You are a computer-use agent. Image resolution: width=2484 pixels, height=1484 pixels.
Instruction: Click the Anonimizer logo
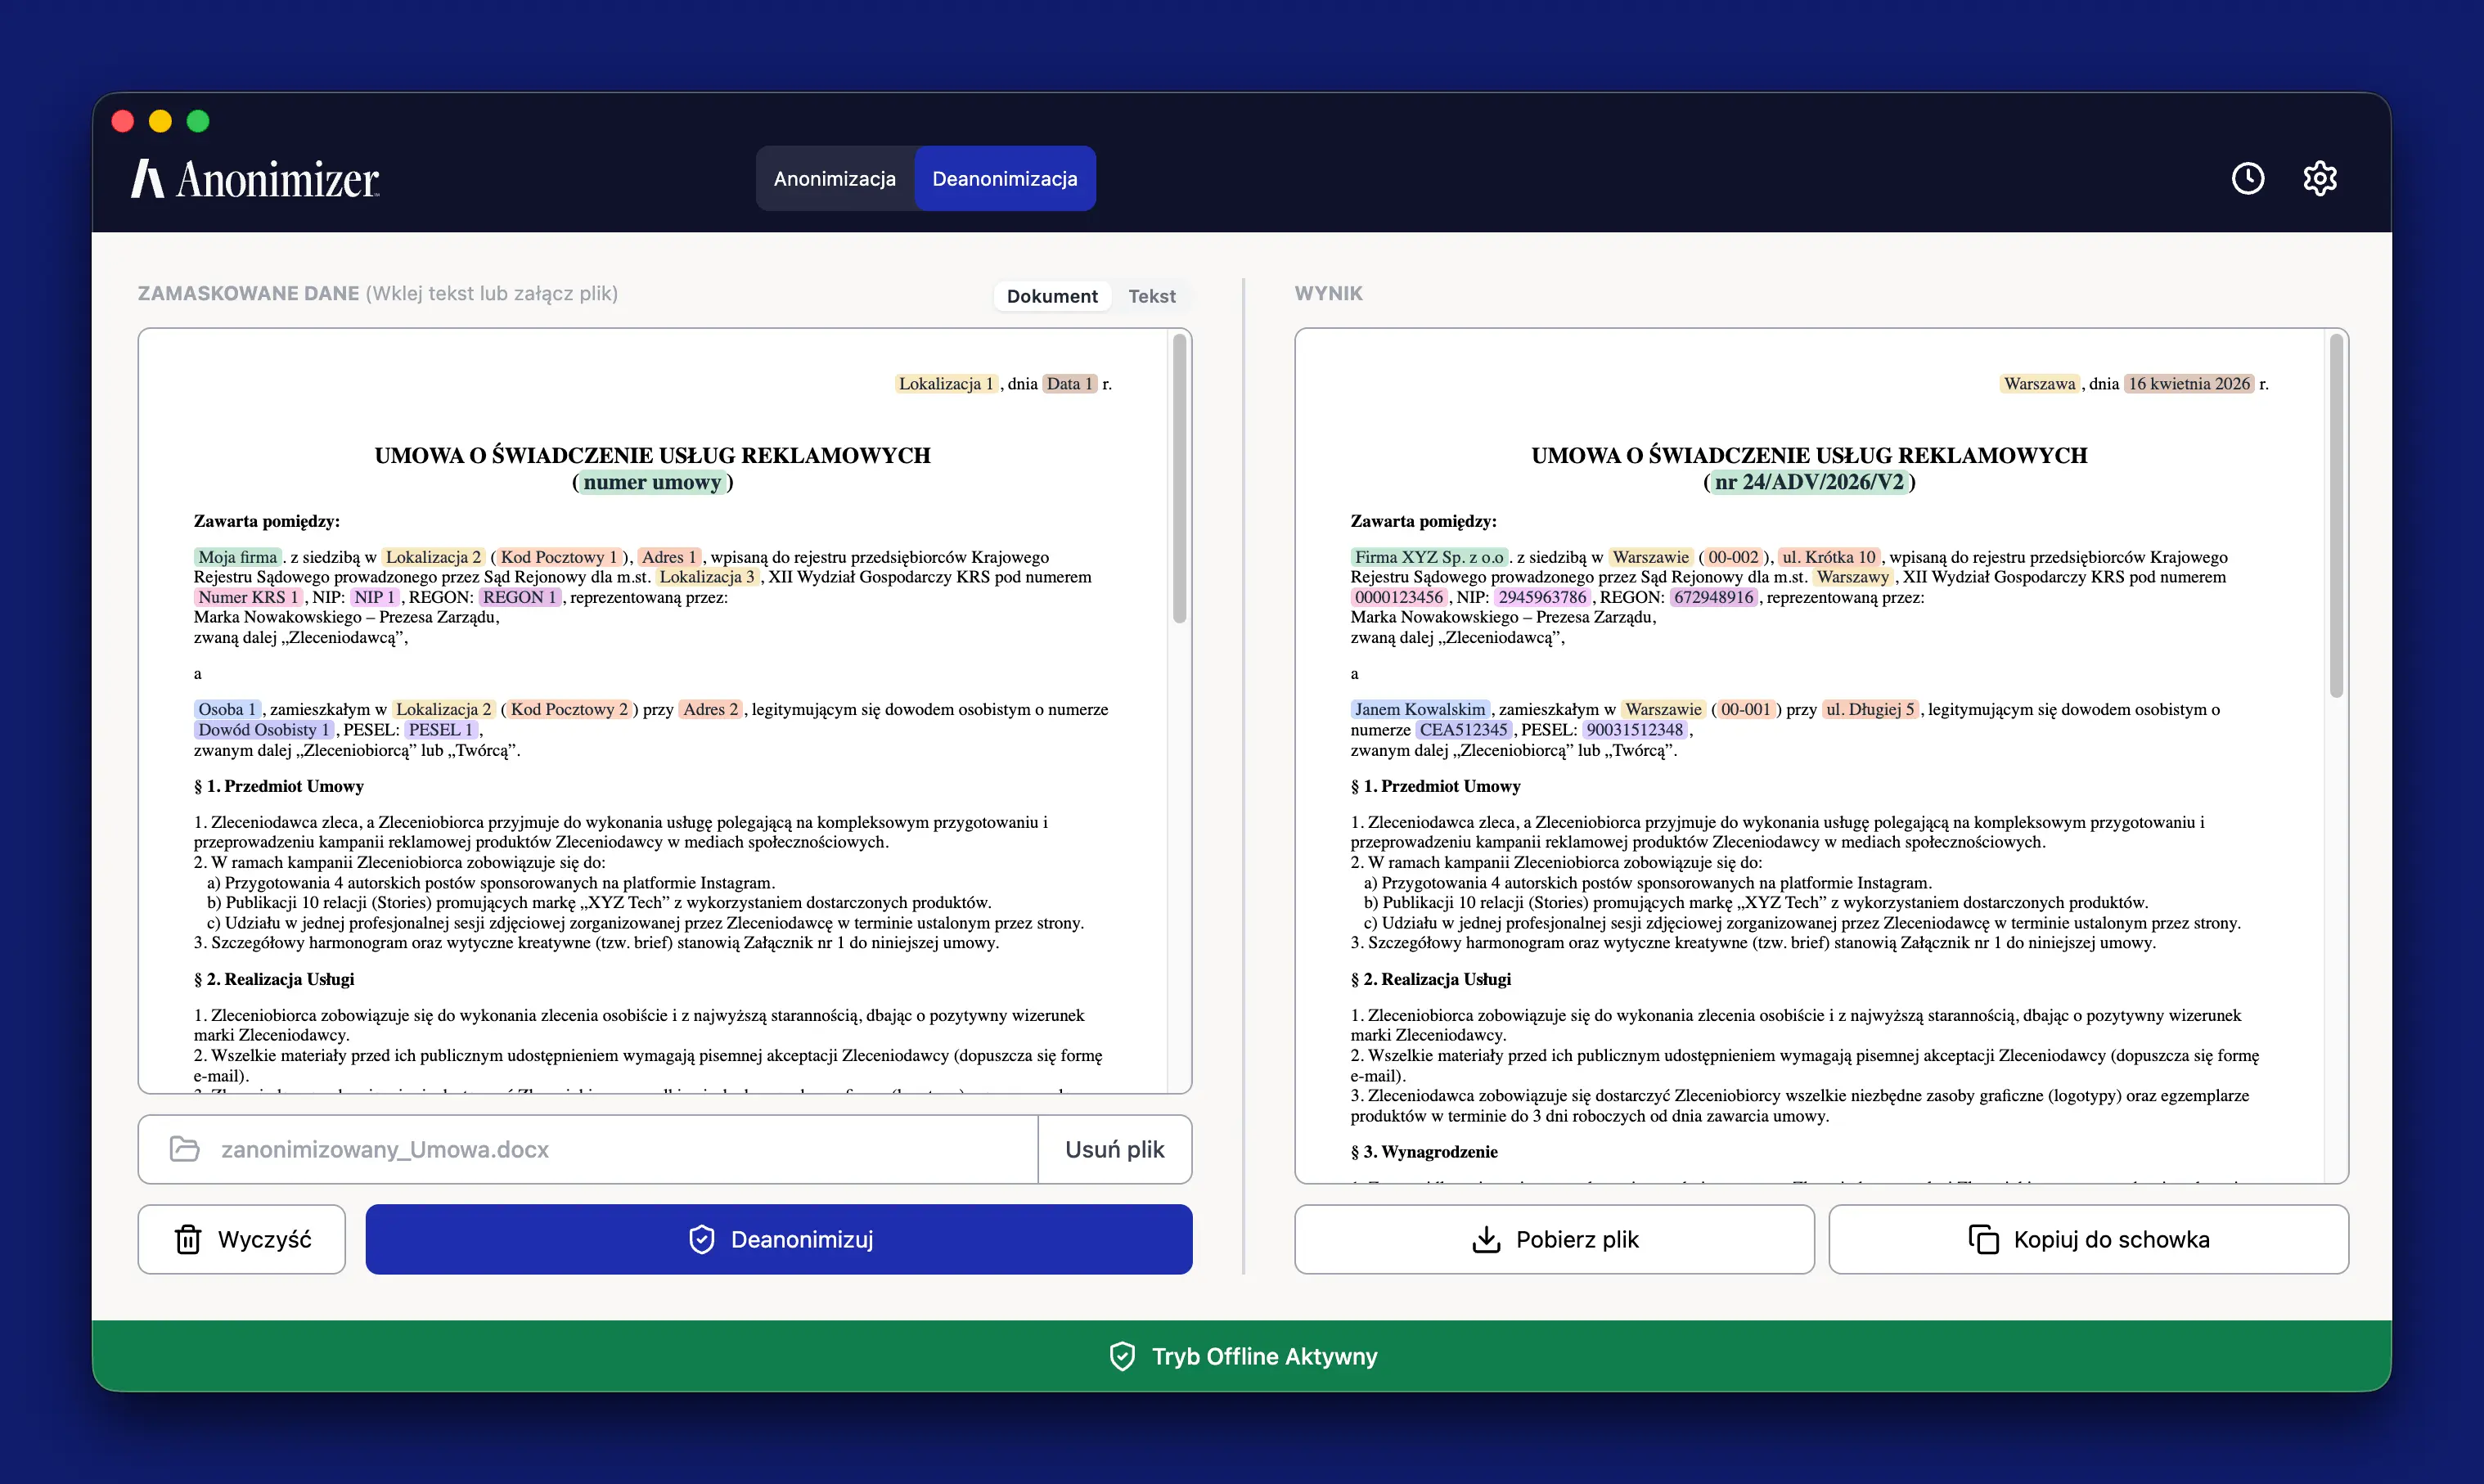point(255,179)
